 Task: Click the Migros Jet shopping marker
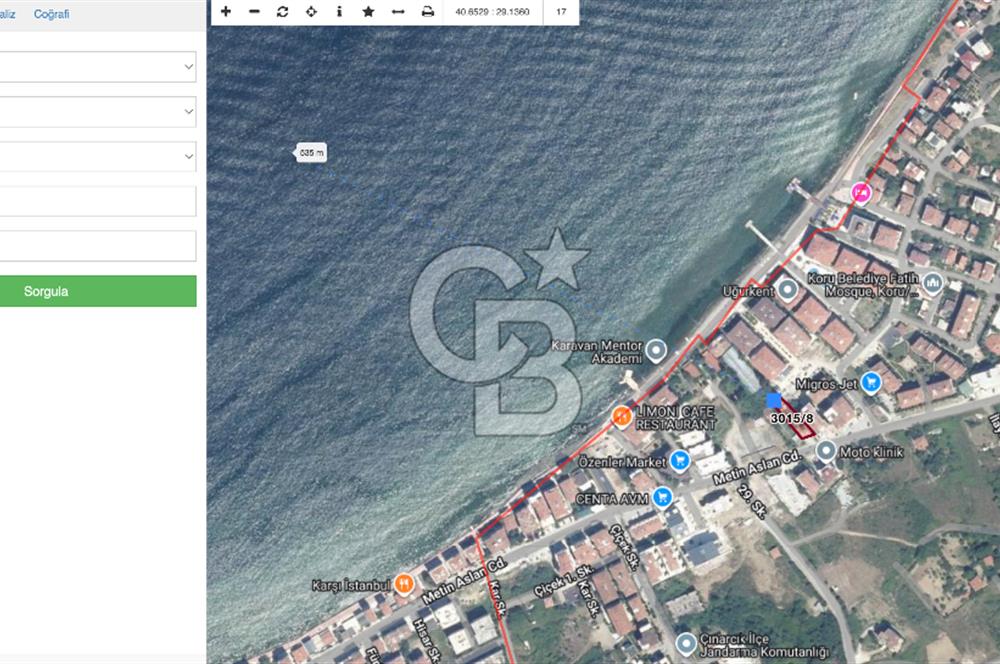click(x=871, y=381)
